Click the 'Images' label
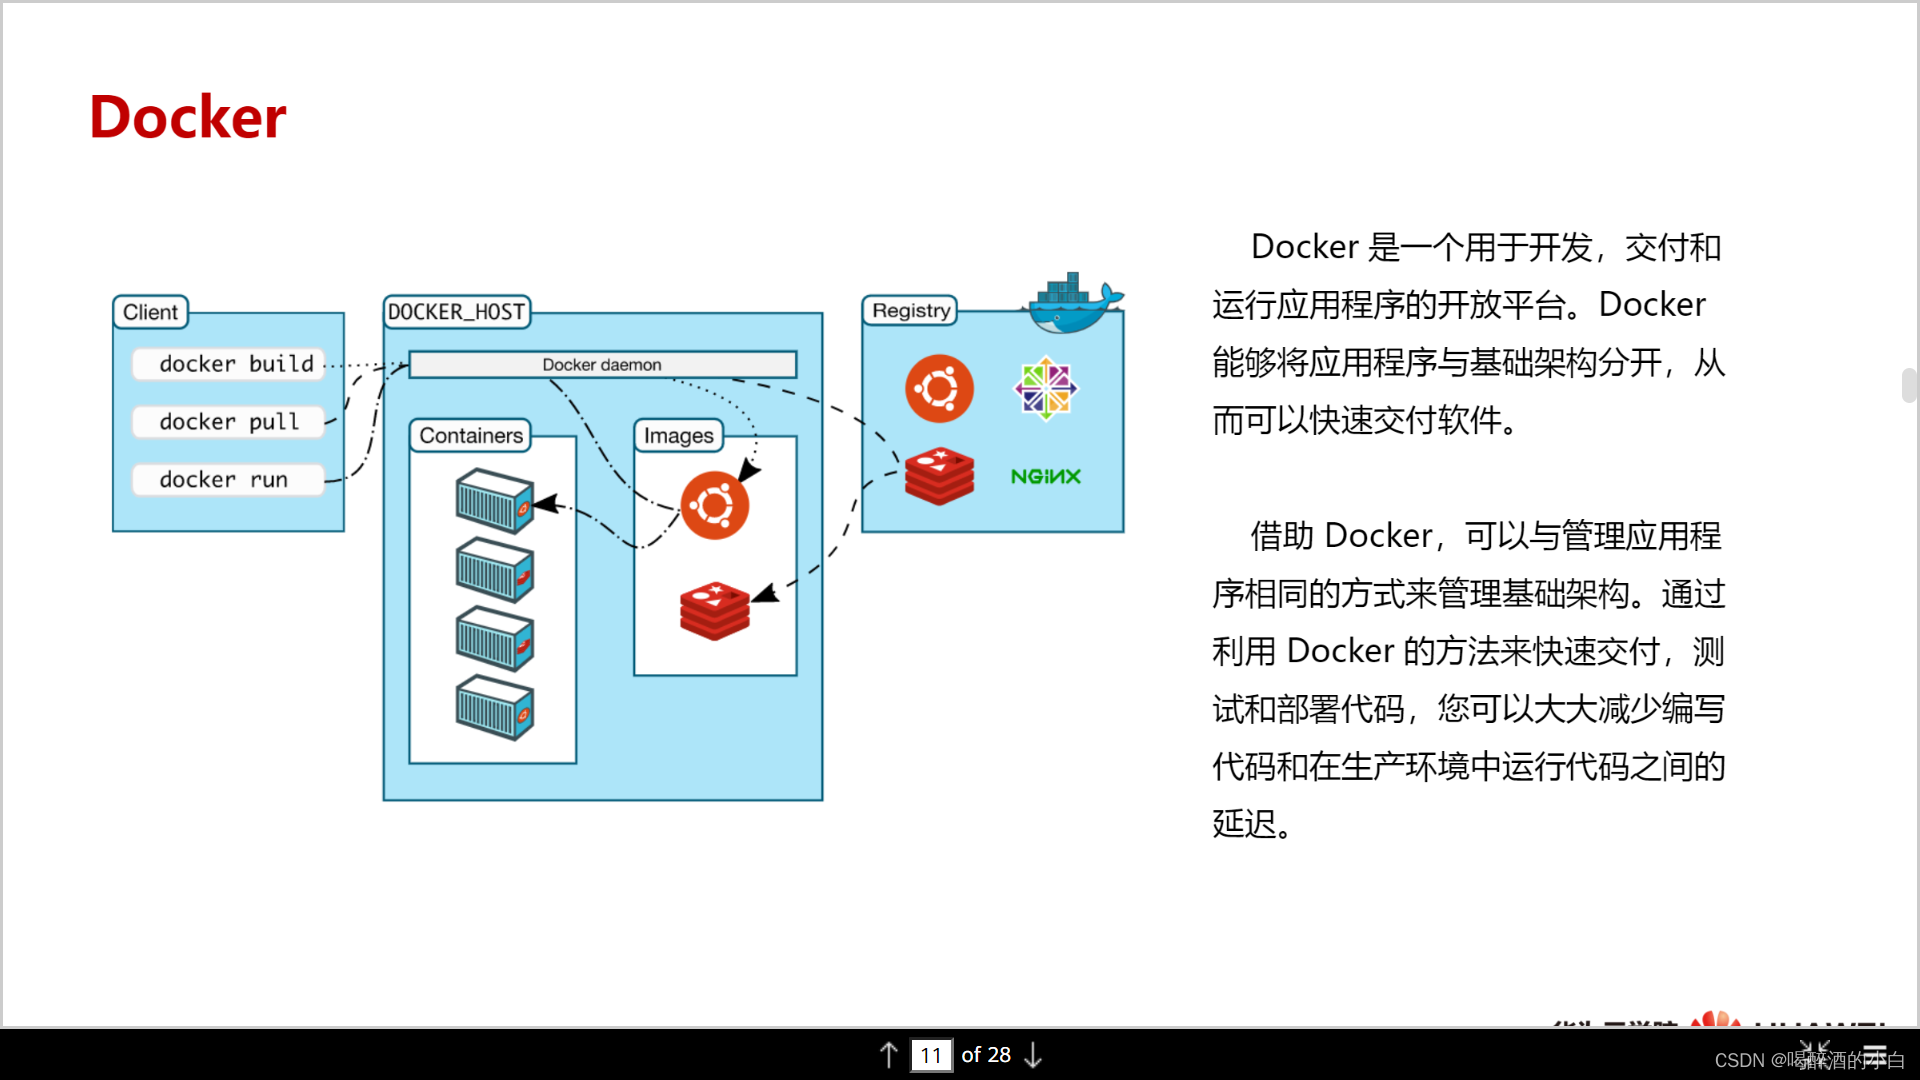Viewport: 1920px width, 1080px height. (x=678, y=436)
